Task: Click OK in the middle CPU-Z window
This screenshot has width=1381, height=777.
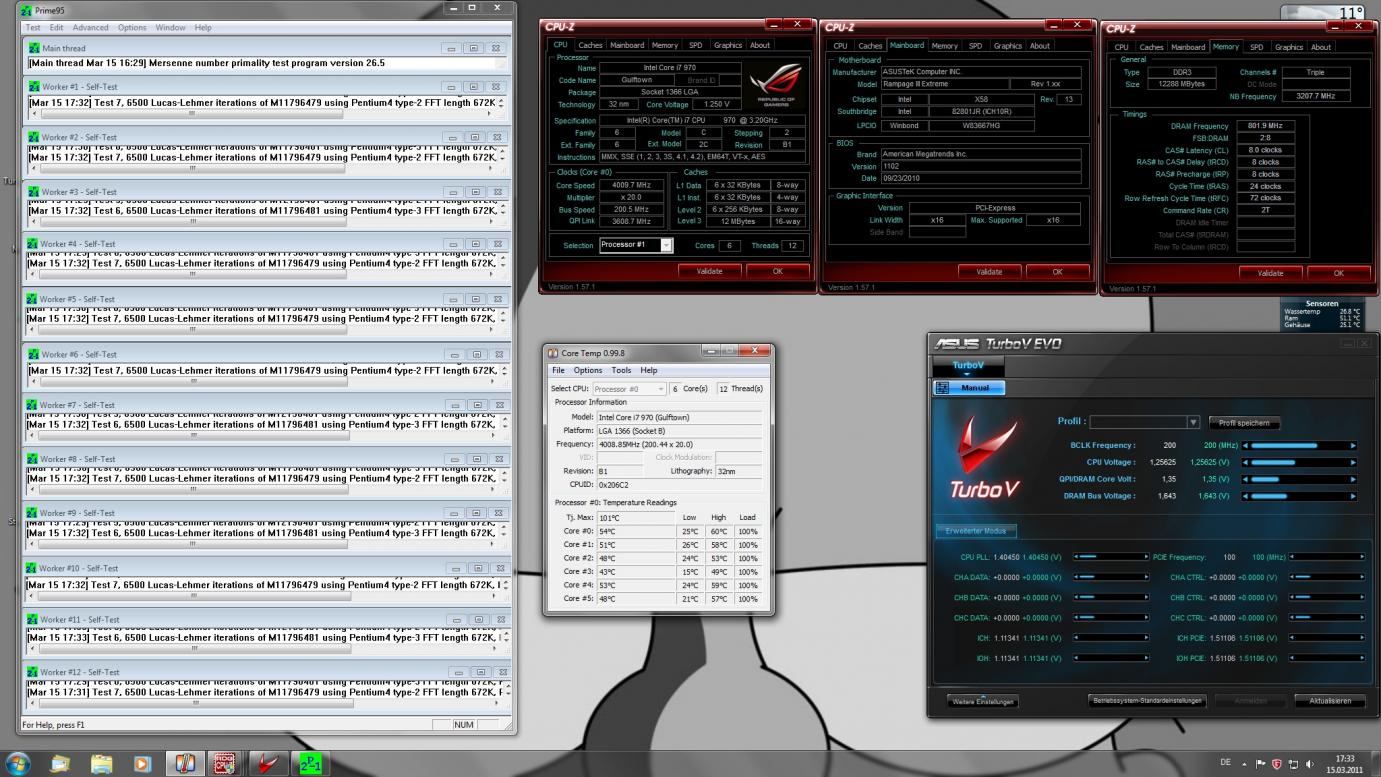Action: tap(1057, 271)
